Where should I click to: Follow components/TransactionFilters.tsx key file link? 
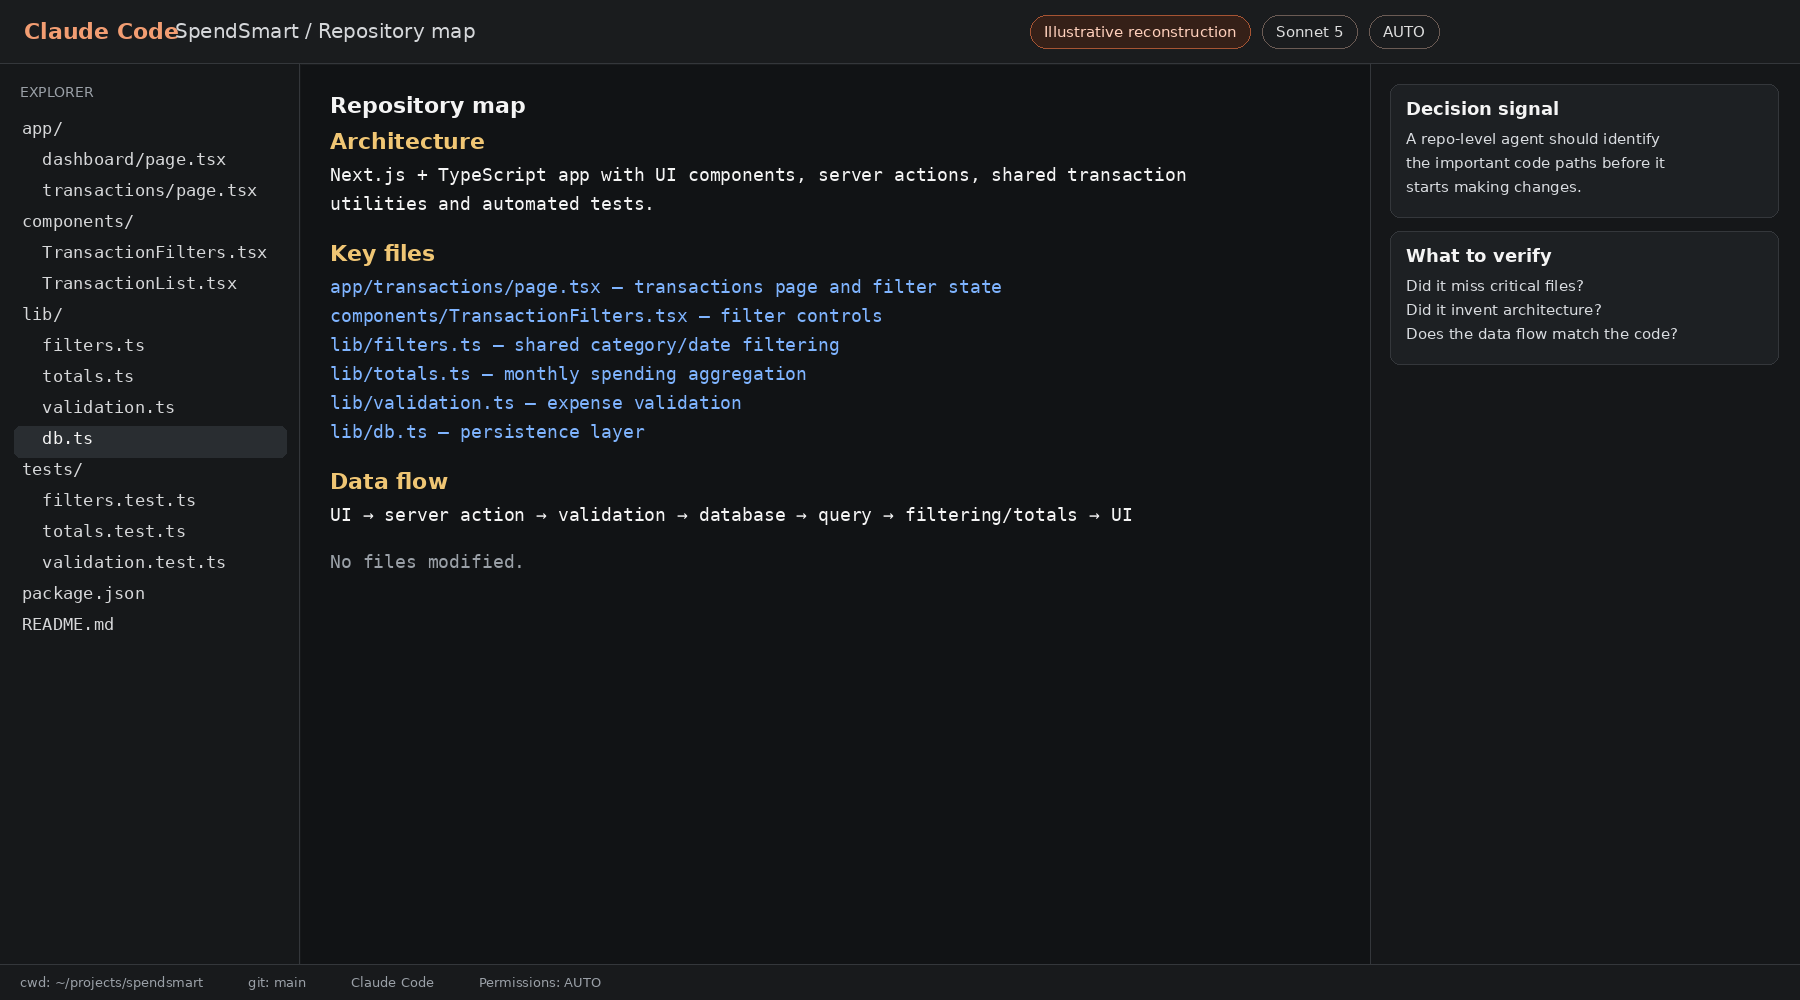click(606, 317)
